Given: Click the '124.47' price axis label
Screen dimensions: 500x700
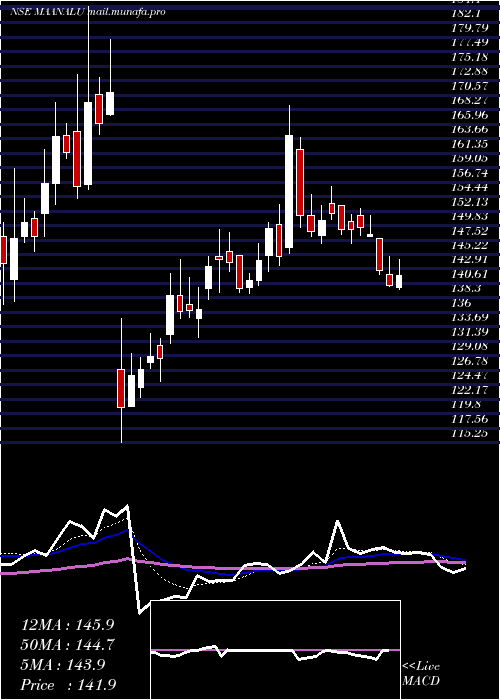Looking at the screenshot, I should click(469, 376).
